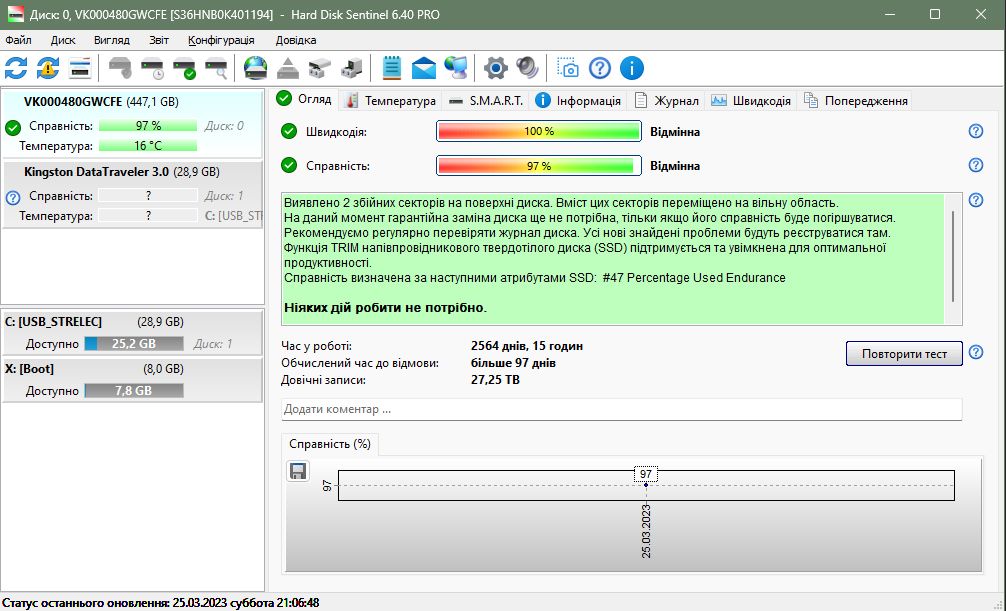Click the disk with green checkmark icon

184,68
